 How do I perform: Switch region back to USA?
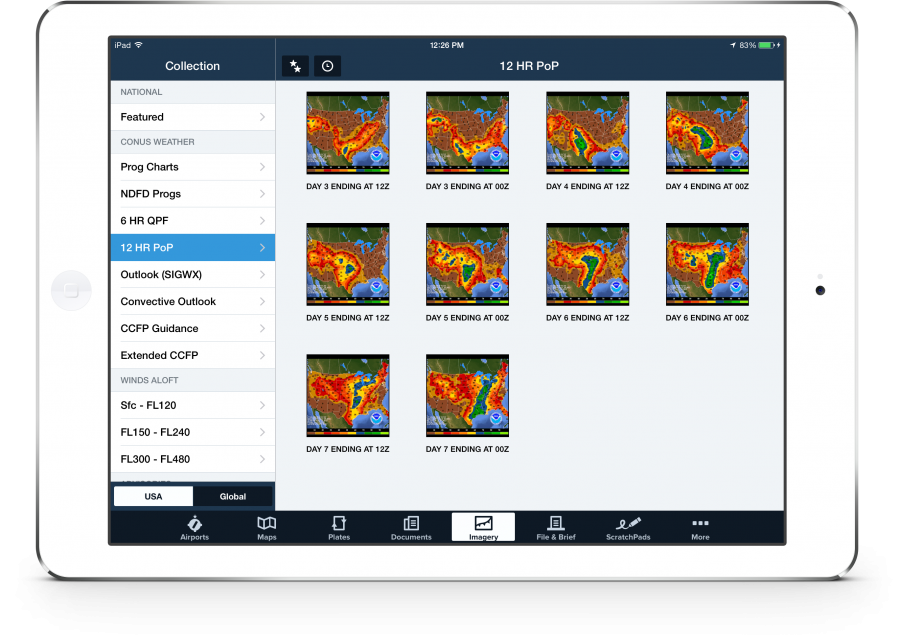point(153,496)
